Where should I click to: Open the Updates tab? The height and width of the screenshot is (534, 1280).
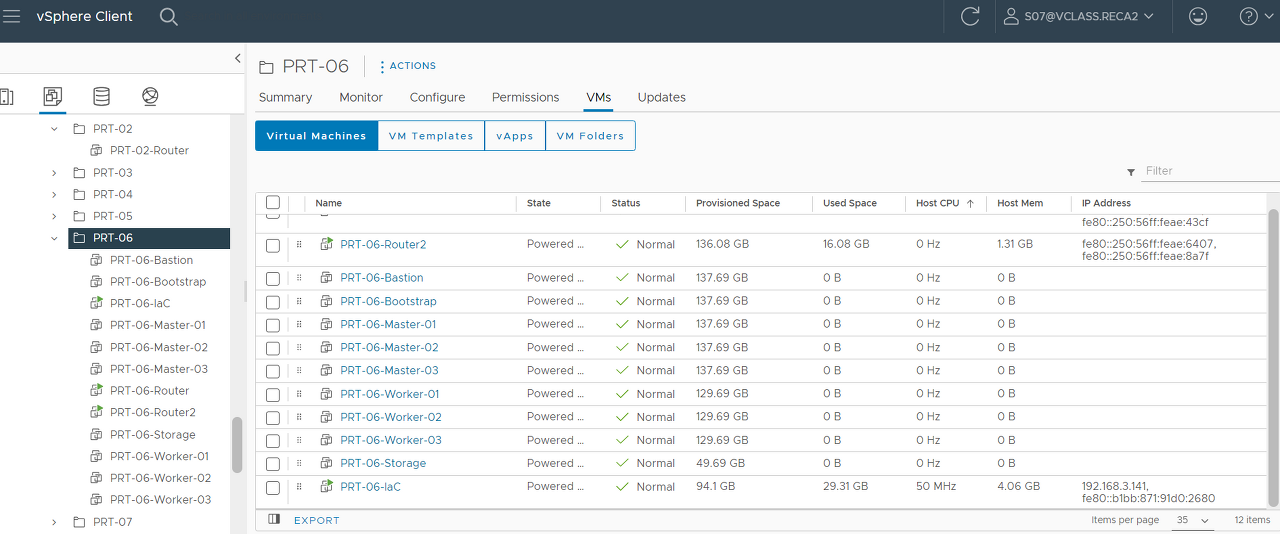pyautogui.click(x=662, y=97)
